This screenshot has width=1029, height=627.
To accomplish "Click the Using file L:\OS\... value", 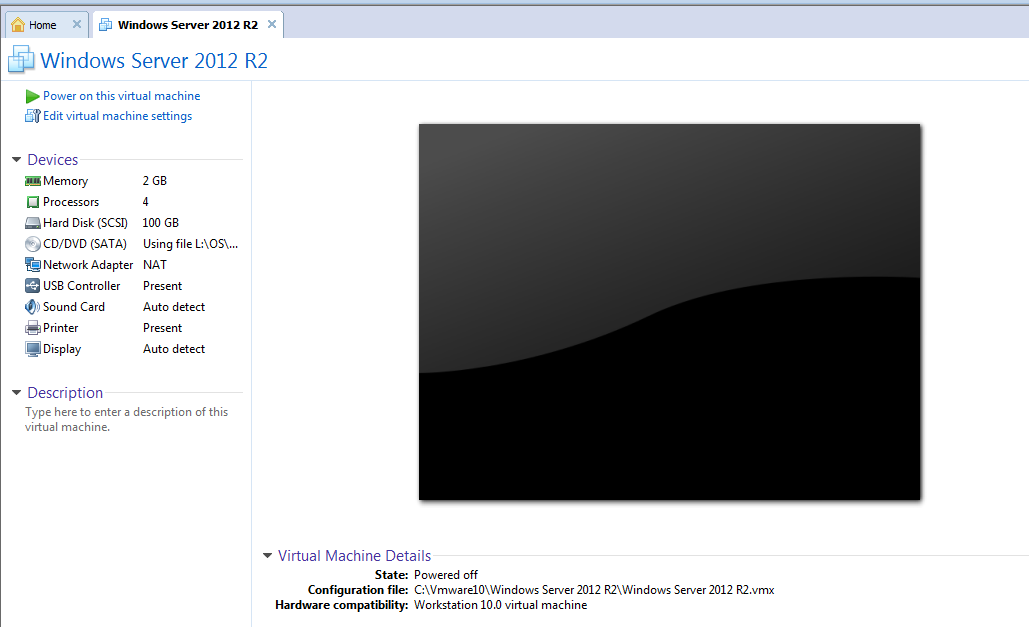I will pyautogui.click(x=190, y=244).
